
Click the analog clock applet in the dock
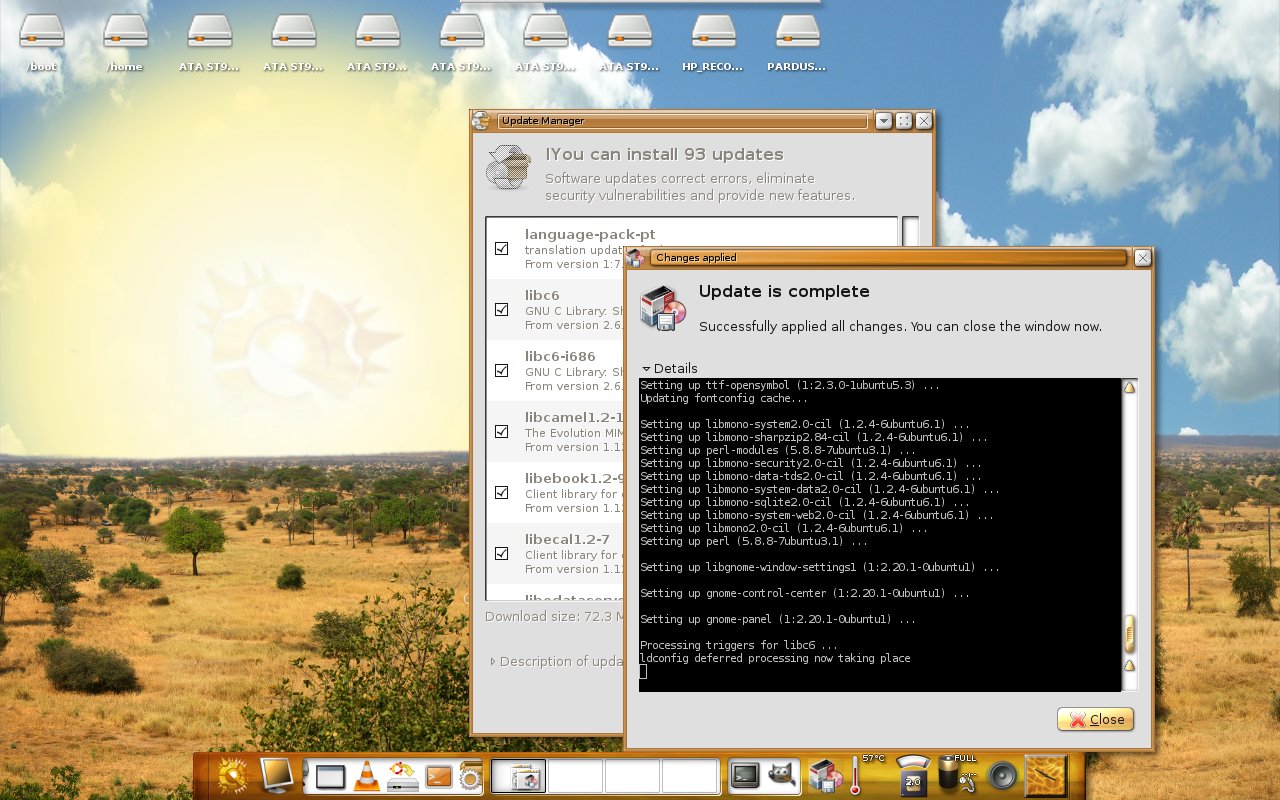[1046, 776]
